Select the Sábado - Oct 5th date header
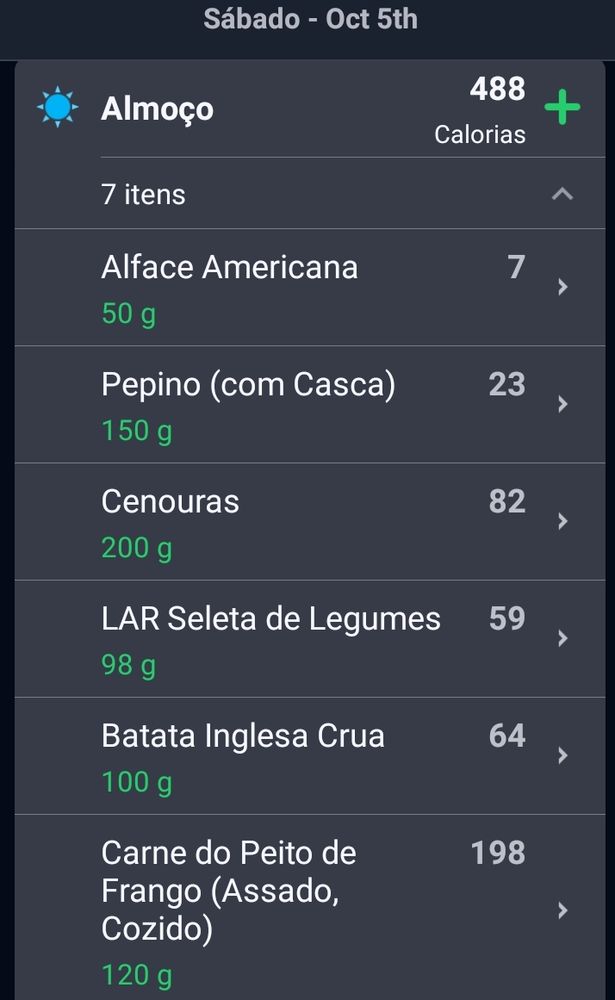Image resolution: width=615 pixels, height=1000 pixels. tap(307, 18)
